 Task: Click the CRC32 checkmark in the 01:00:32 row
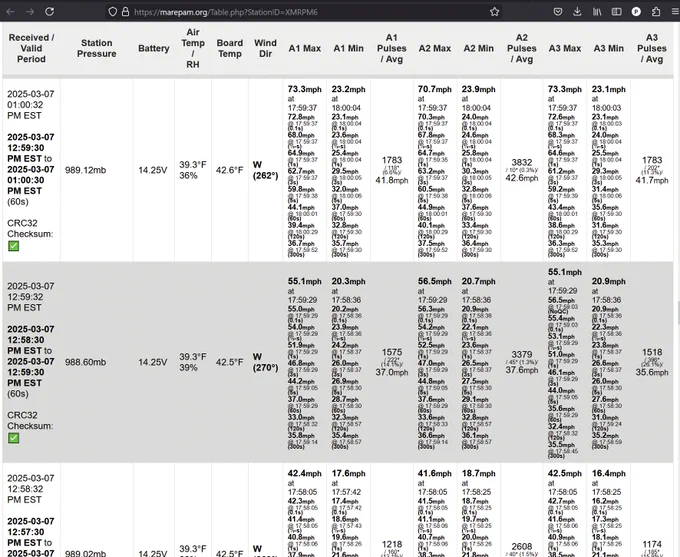point(13,246)
